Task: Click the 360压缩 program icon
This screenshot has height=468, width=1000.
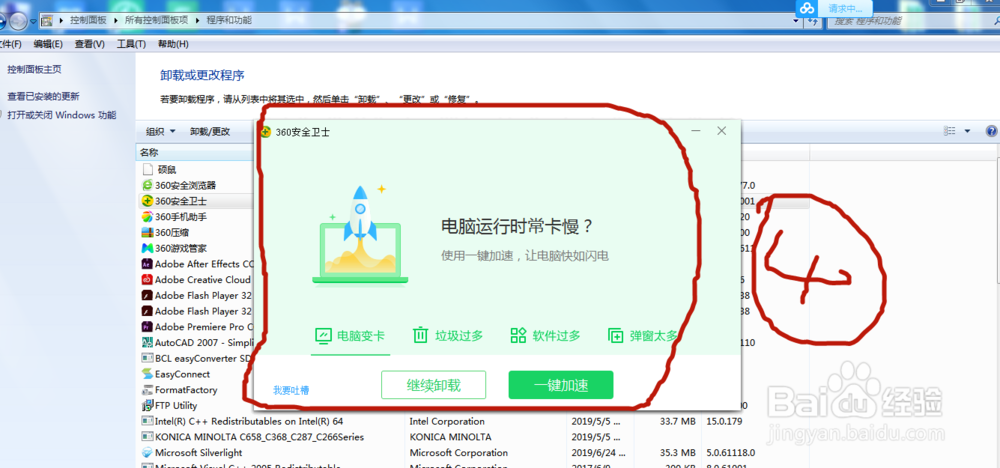Action: click(147, 233)
